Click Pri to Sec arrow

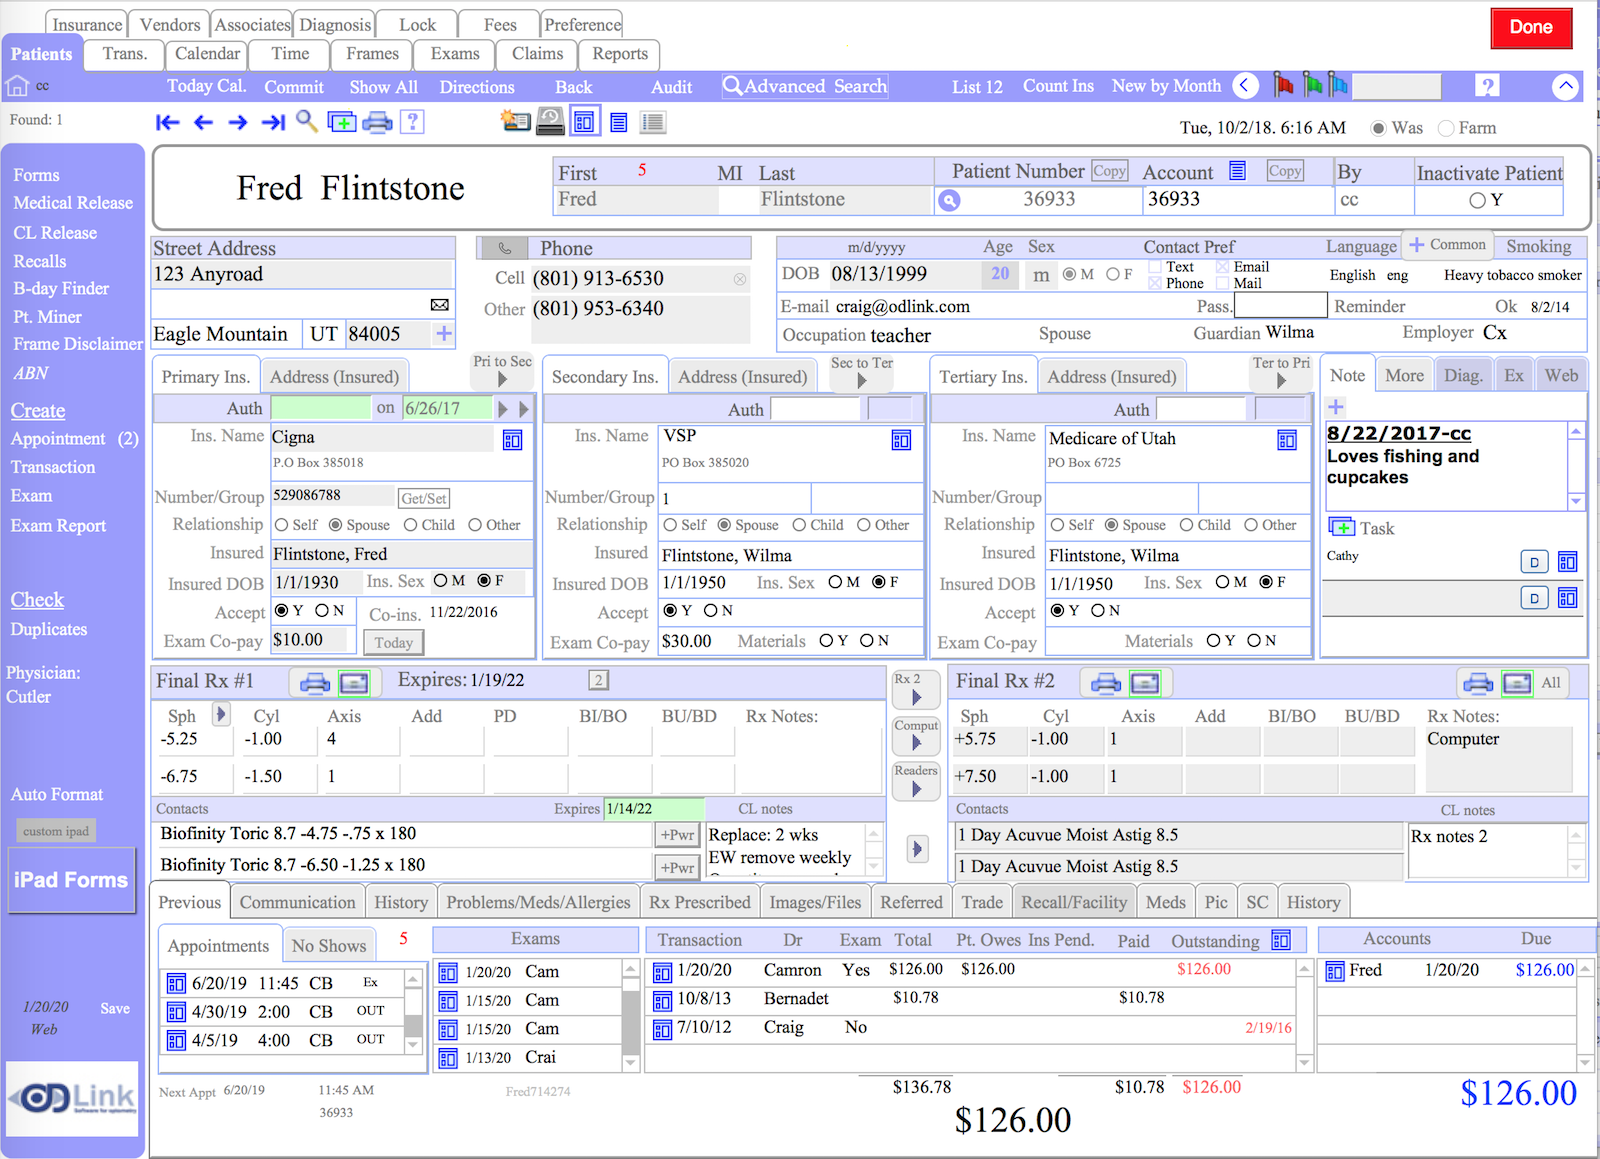502,379
